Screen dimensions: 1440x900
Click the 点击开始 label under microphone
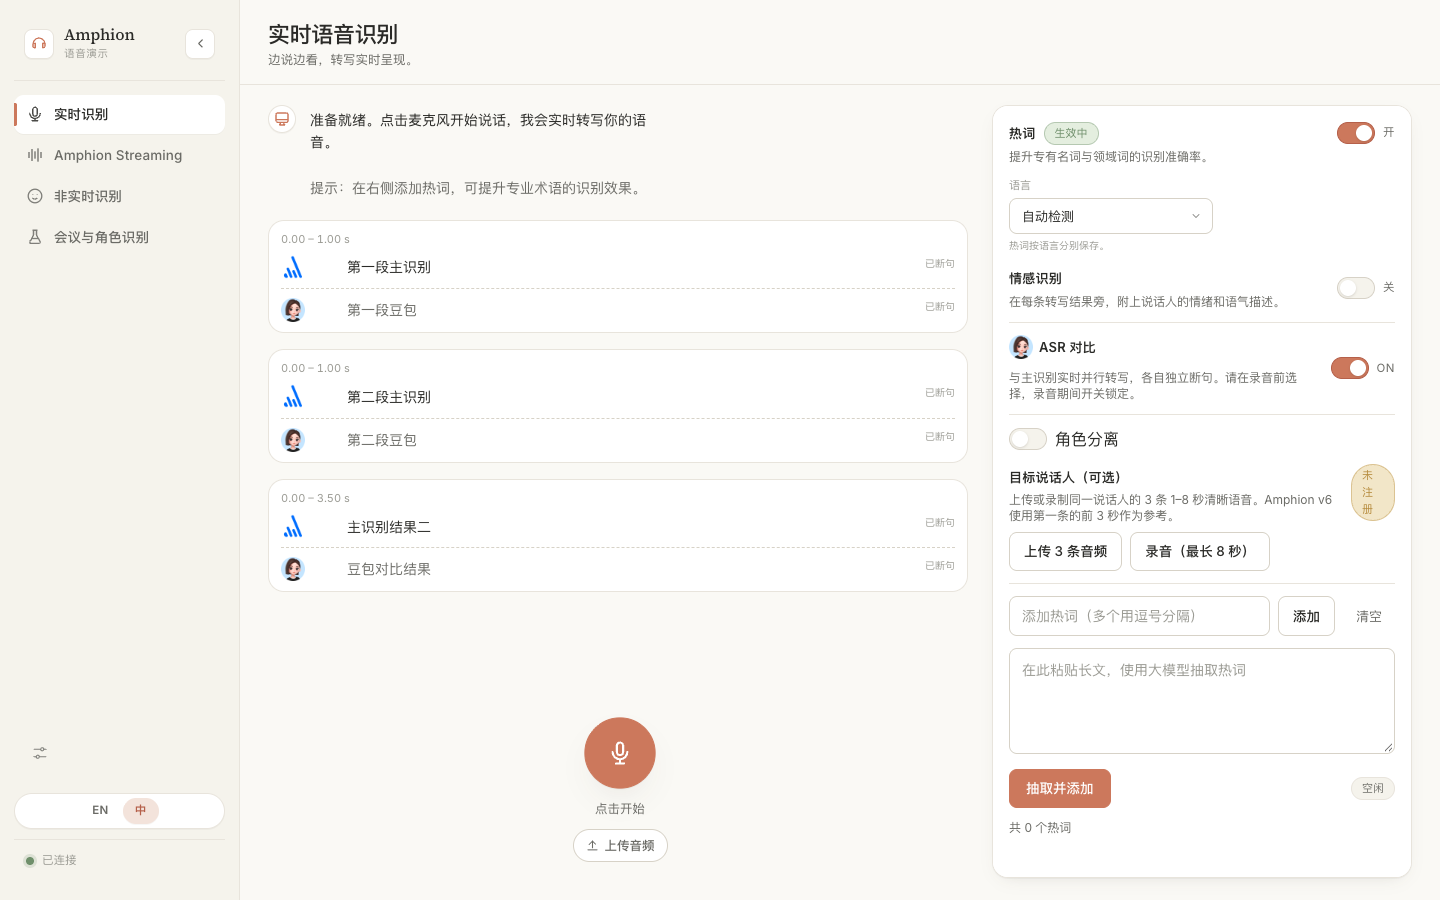coord(620,809)
